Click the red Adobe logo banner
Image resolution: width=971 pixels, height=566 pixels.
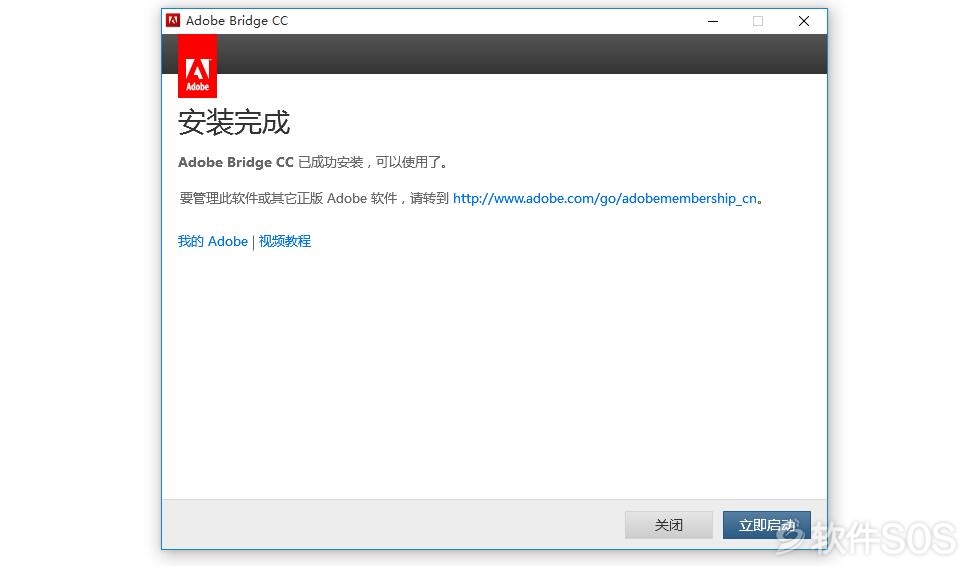pos(198,66)
